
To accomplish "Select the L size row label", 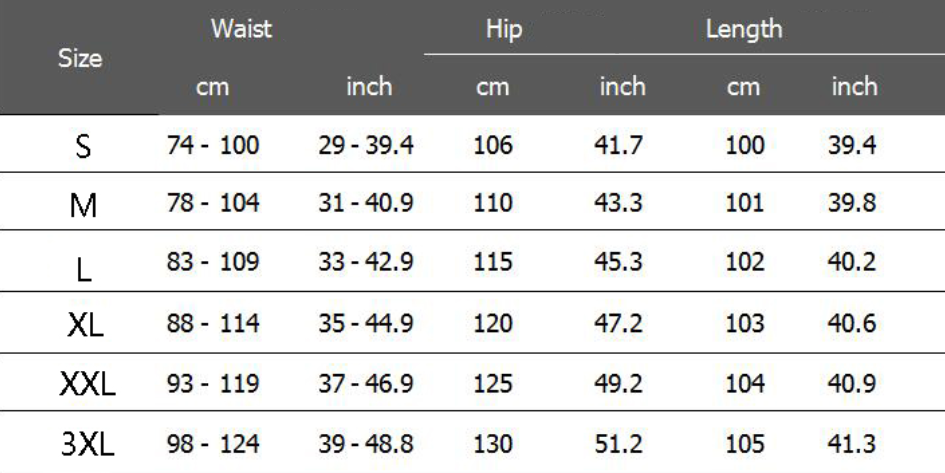I will point(83,265).
